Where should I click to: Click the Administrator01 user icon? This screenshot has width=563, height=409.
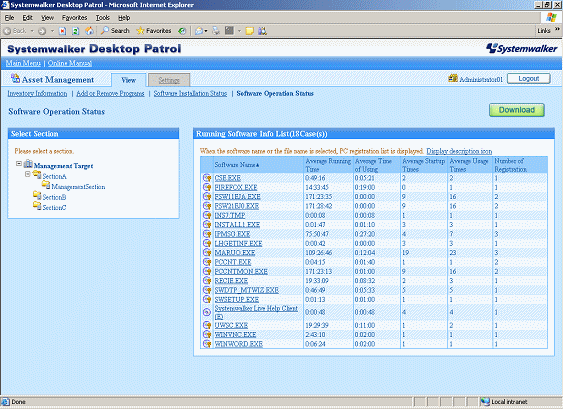(453, 78)
